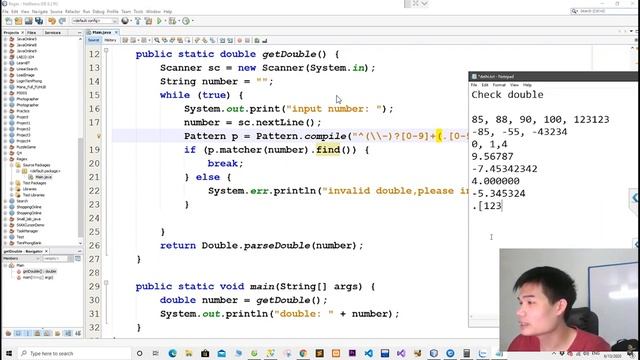Screen dimensions: 640x360
Task: Build project with the hammer icon
Action: tap(138, 21)
